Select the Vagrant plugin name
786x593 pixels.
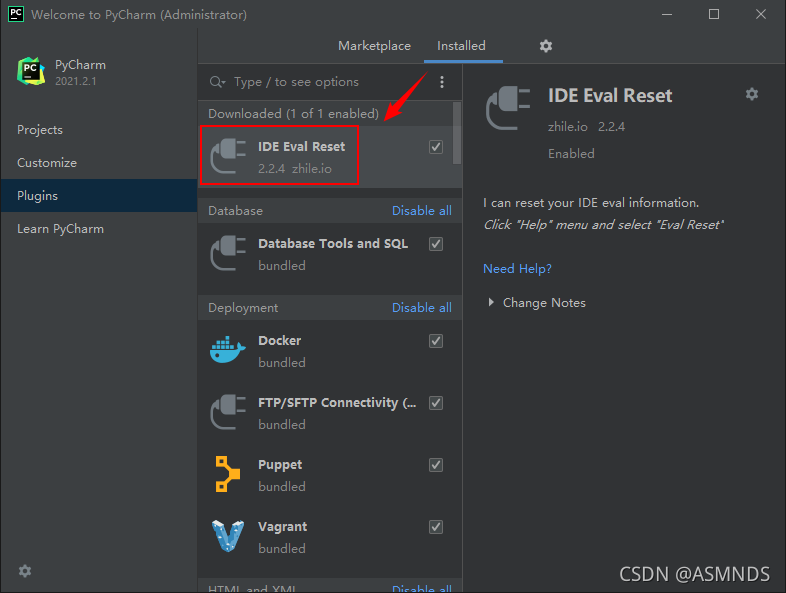tap(283, 527)
